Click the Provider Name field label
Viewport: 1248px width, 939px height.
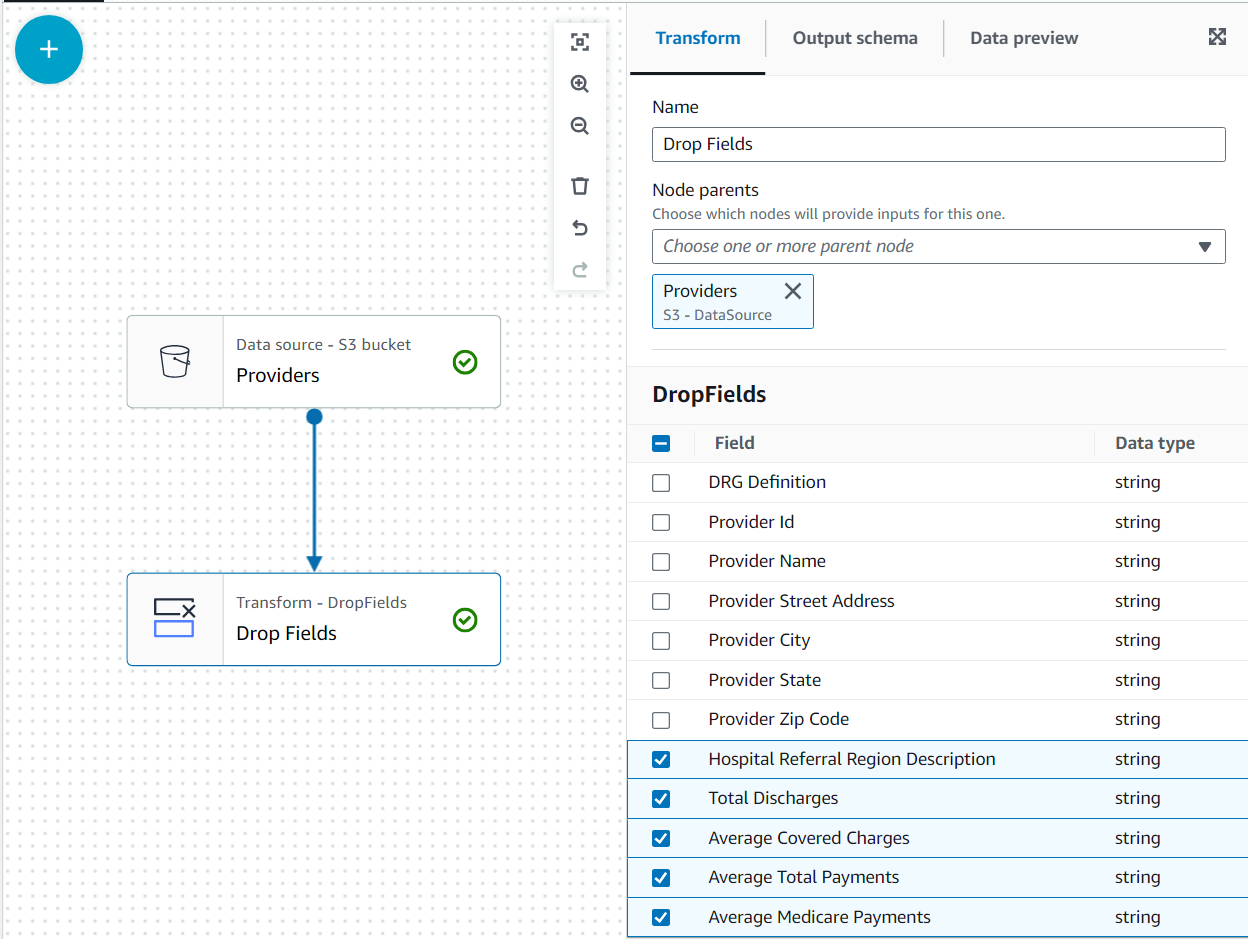coord(767,561)
